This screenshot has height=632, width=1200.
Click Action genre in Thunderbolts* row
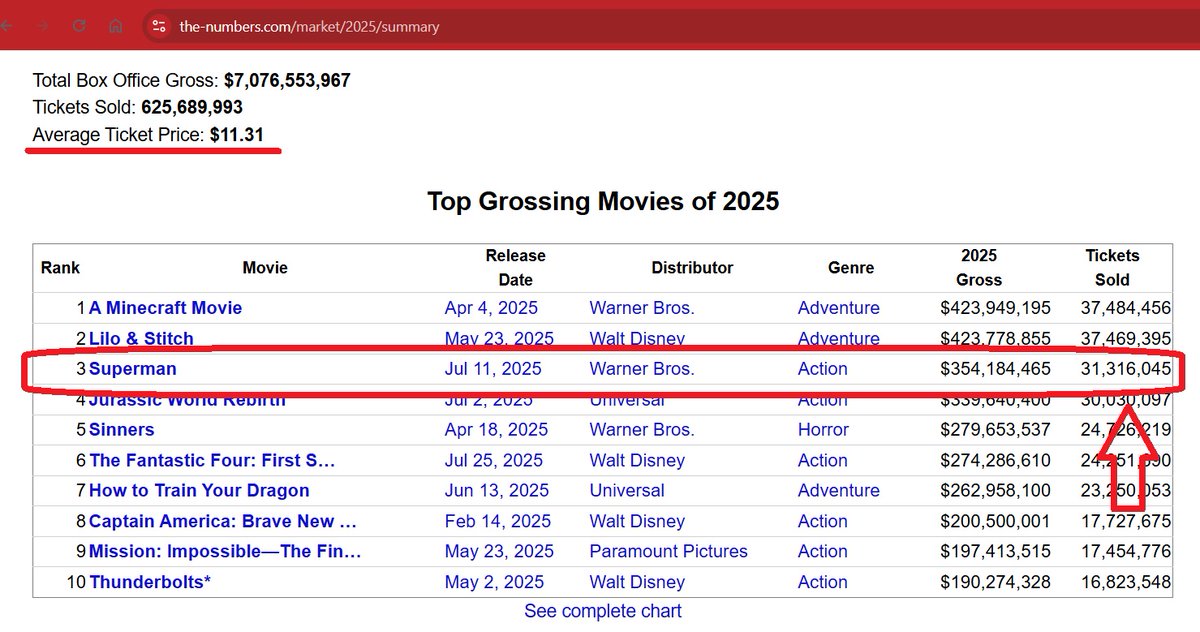coord(823,582)
